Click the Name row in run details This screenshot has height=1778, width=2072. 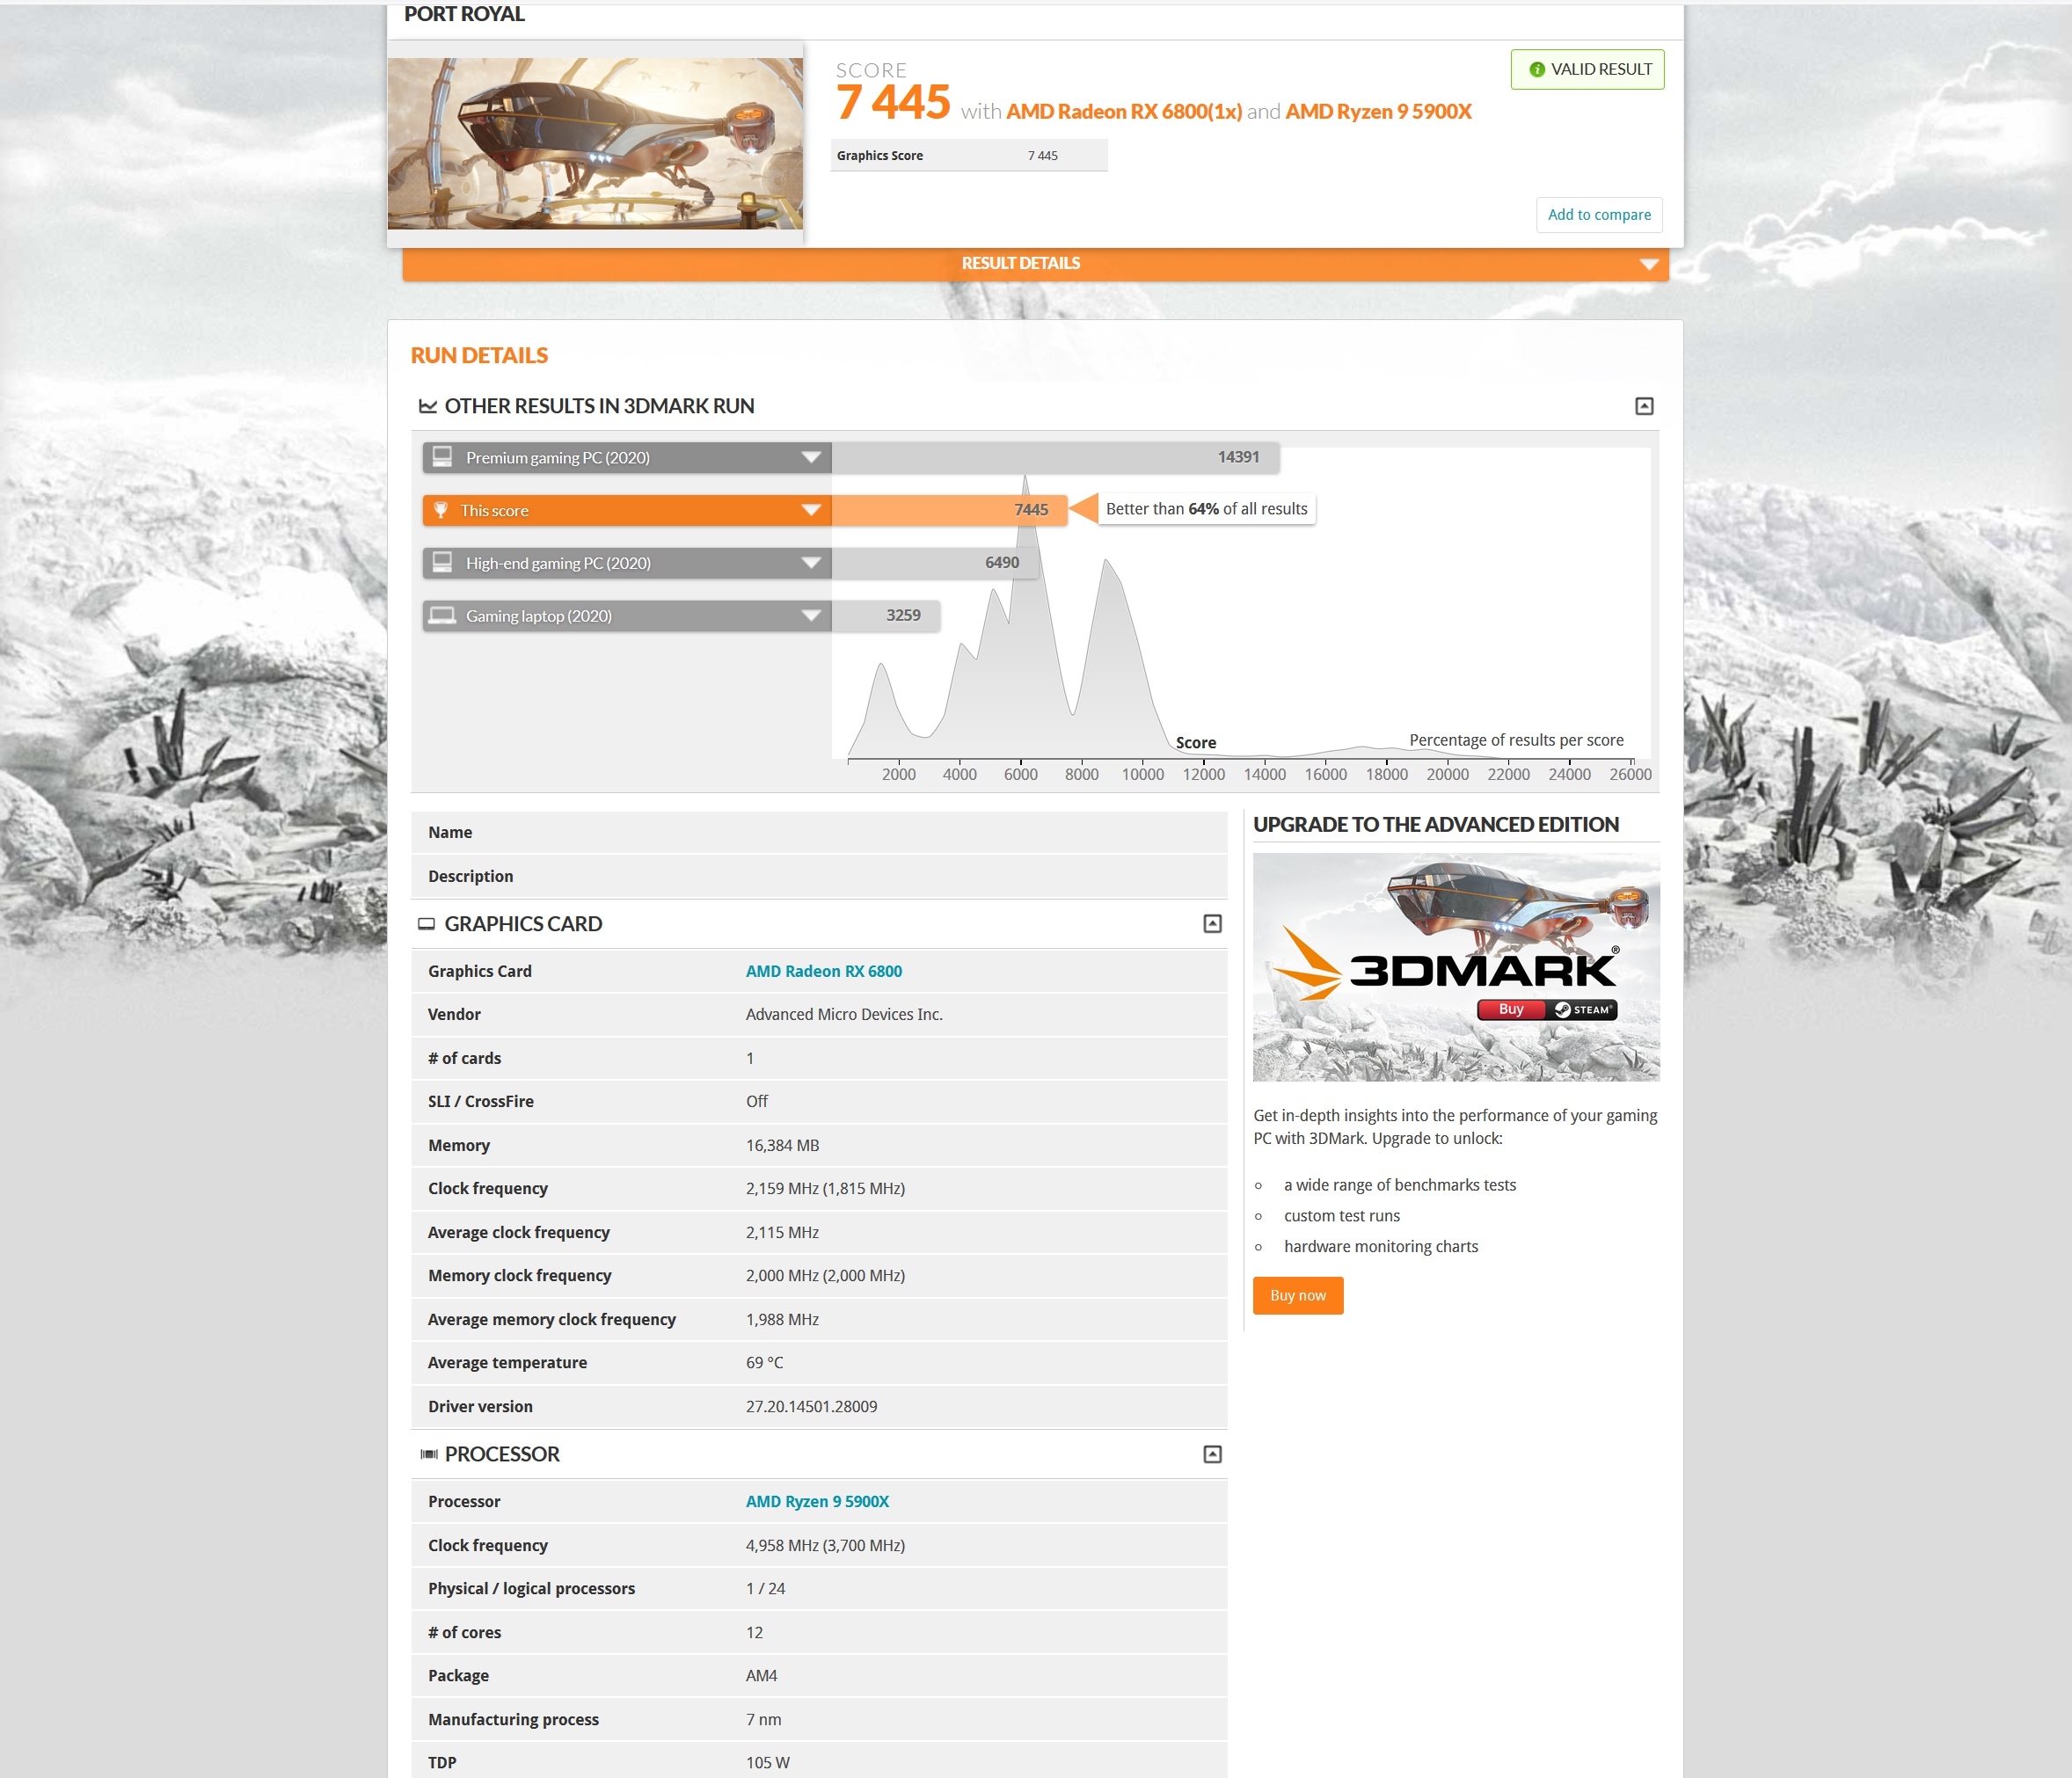pos(819,832)
